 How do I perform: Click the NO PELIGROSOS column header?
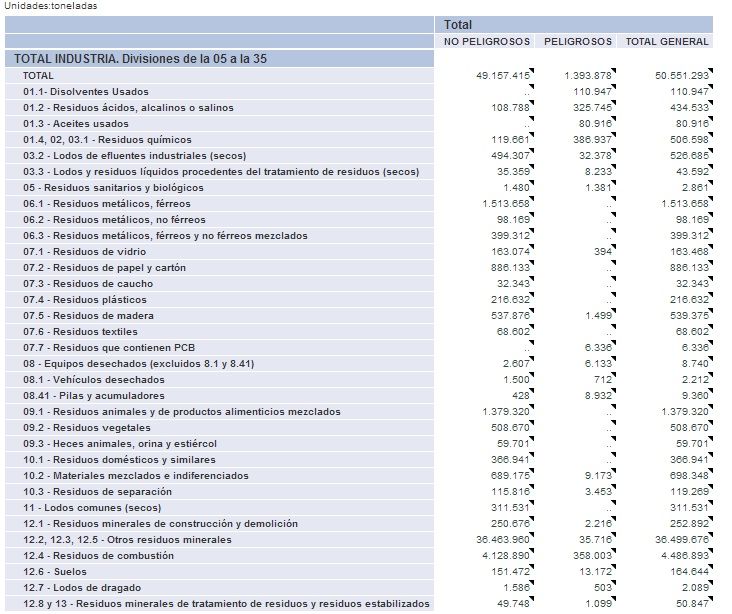pos(486,42)
